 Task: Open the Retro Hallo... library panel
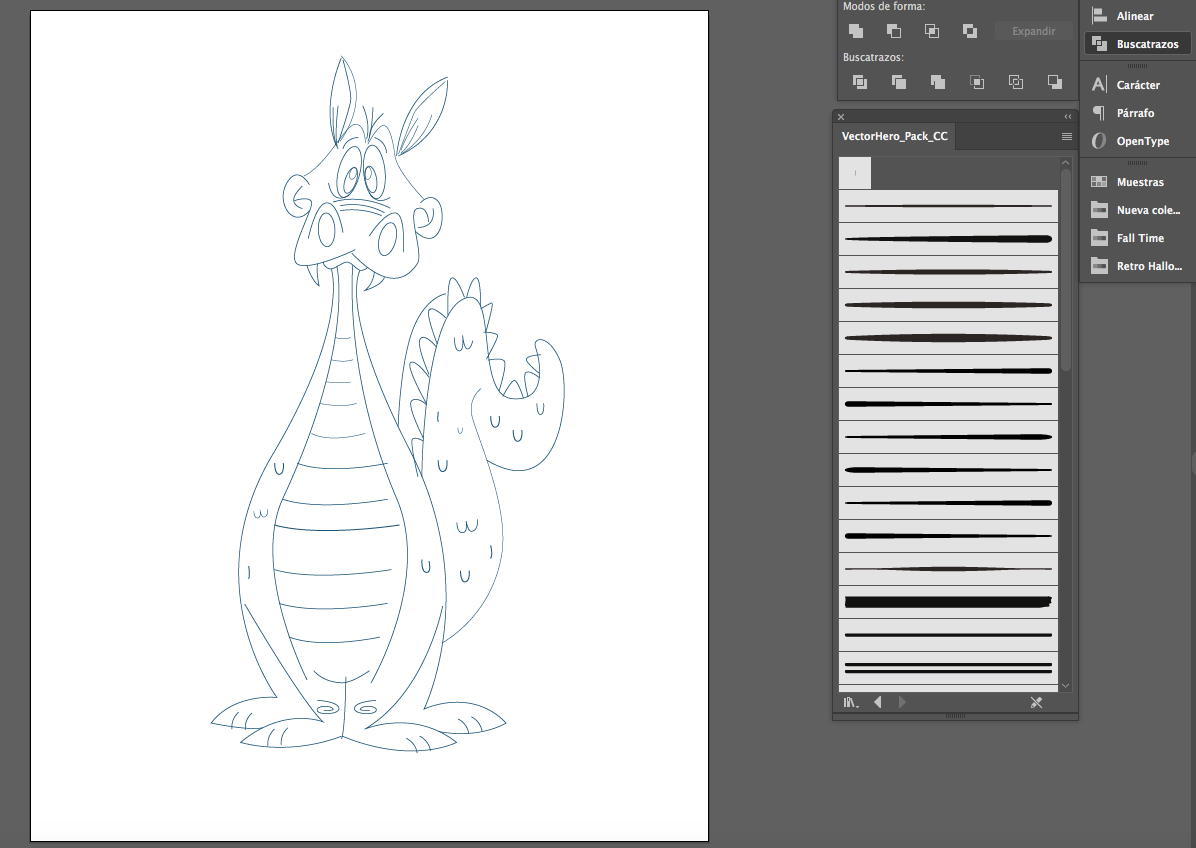click(1137, 266)
